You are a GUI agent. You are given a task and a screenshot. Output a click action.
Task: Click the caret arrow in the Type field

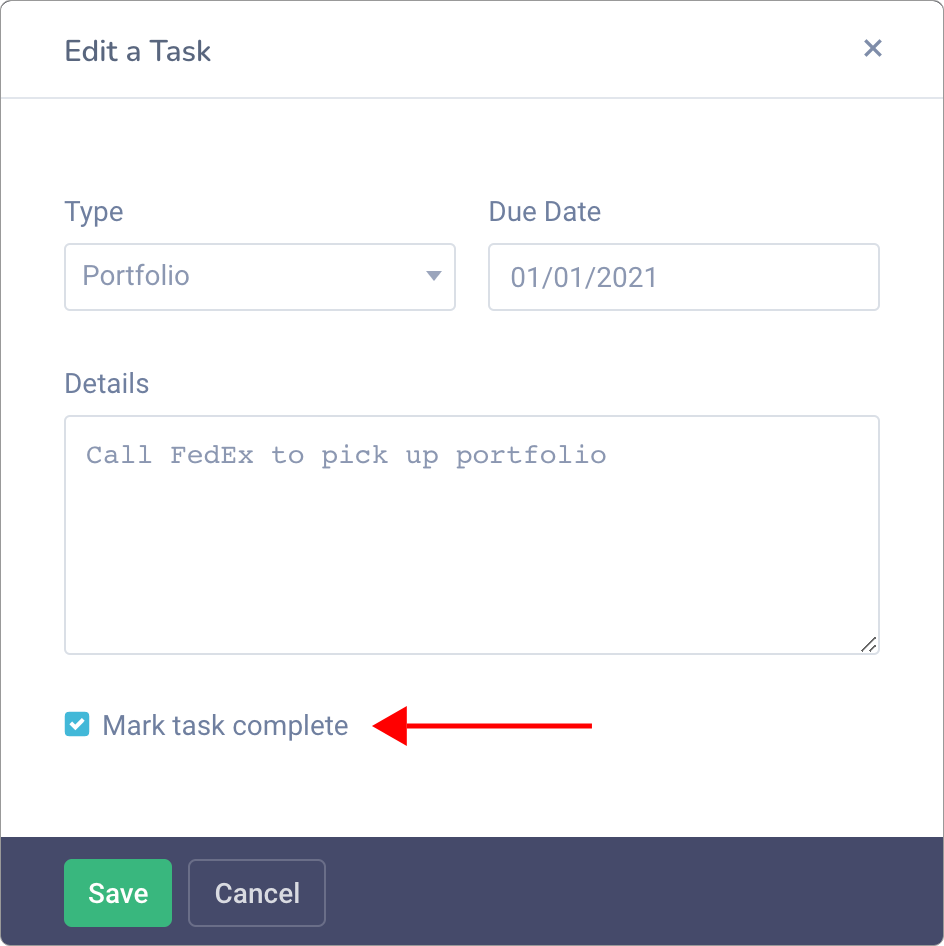point(434,276)
